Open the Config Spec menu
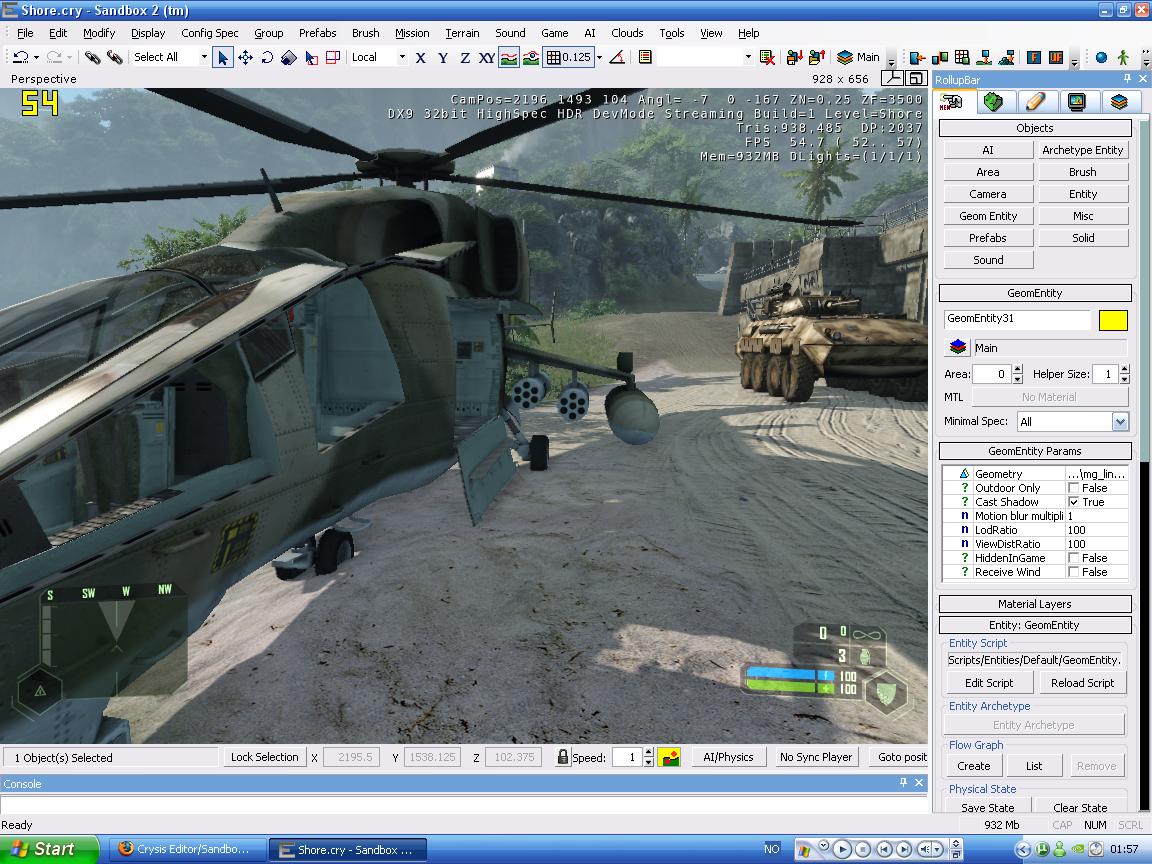The image size is (1152, 864). point(209,33)
